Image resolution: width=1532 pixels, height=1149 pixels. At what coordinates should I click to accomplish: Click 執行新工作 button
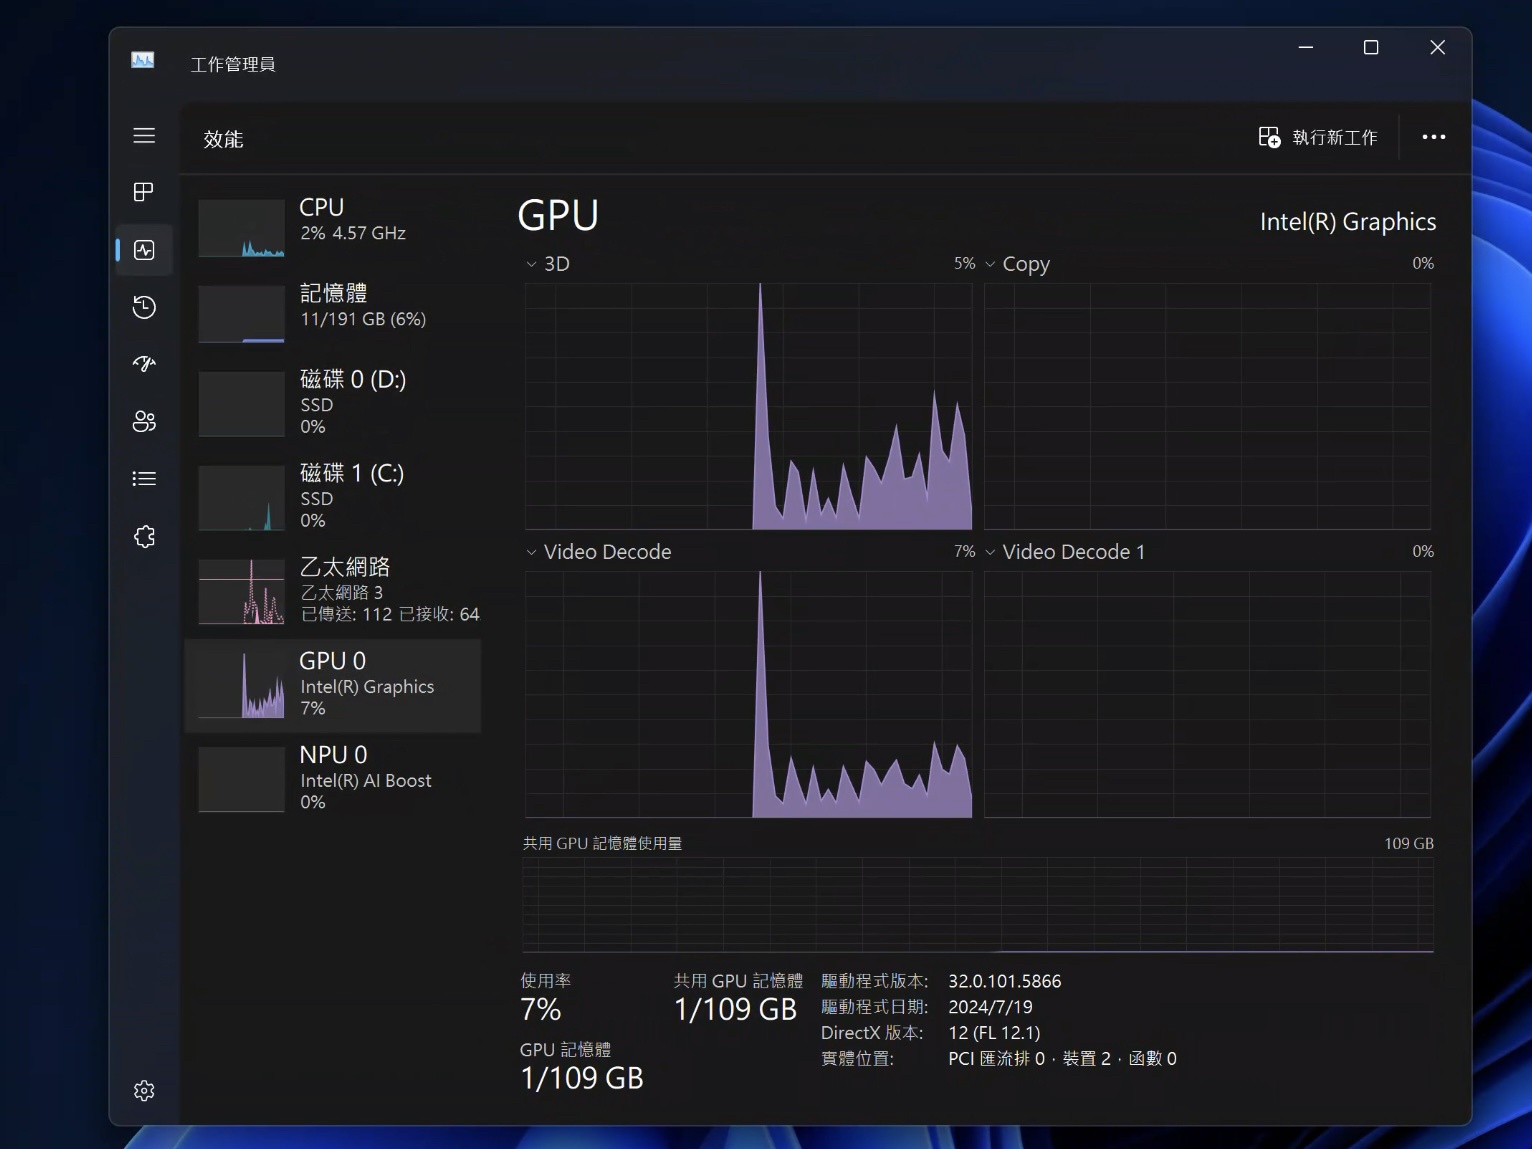1318,137
